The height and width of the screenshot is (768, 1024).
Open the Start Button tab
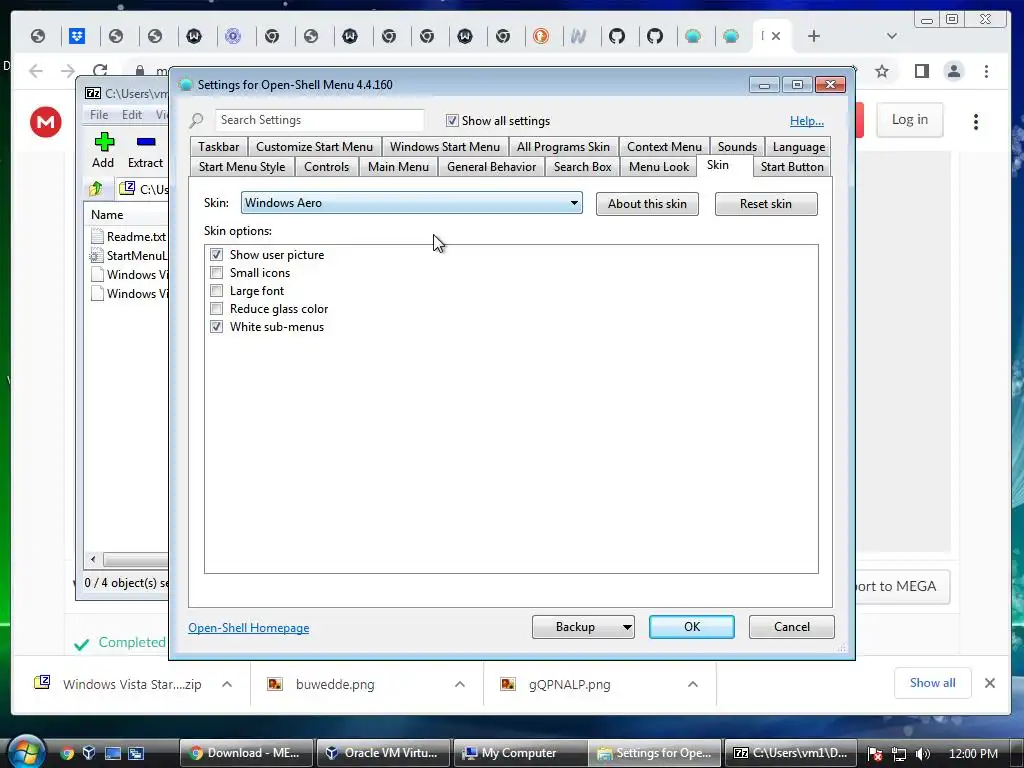tap(792, 167)
